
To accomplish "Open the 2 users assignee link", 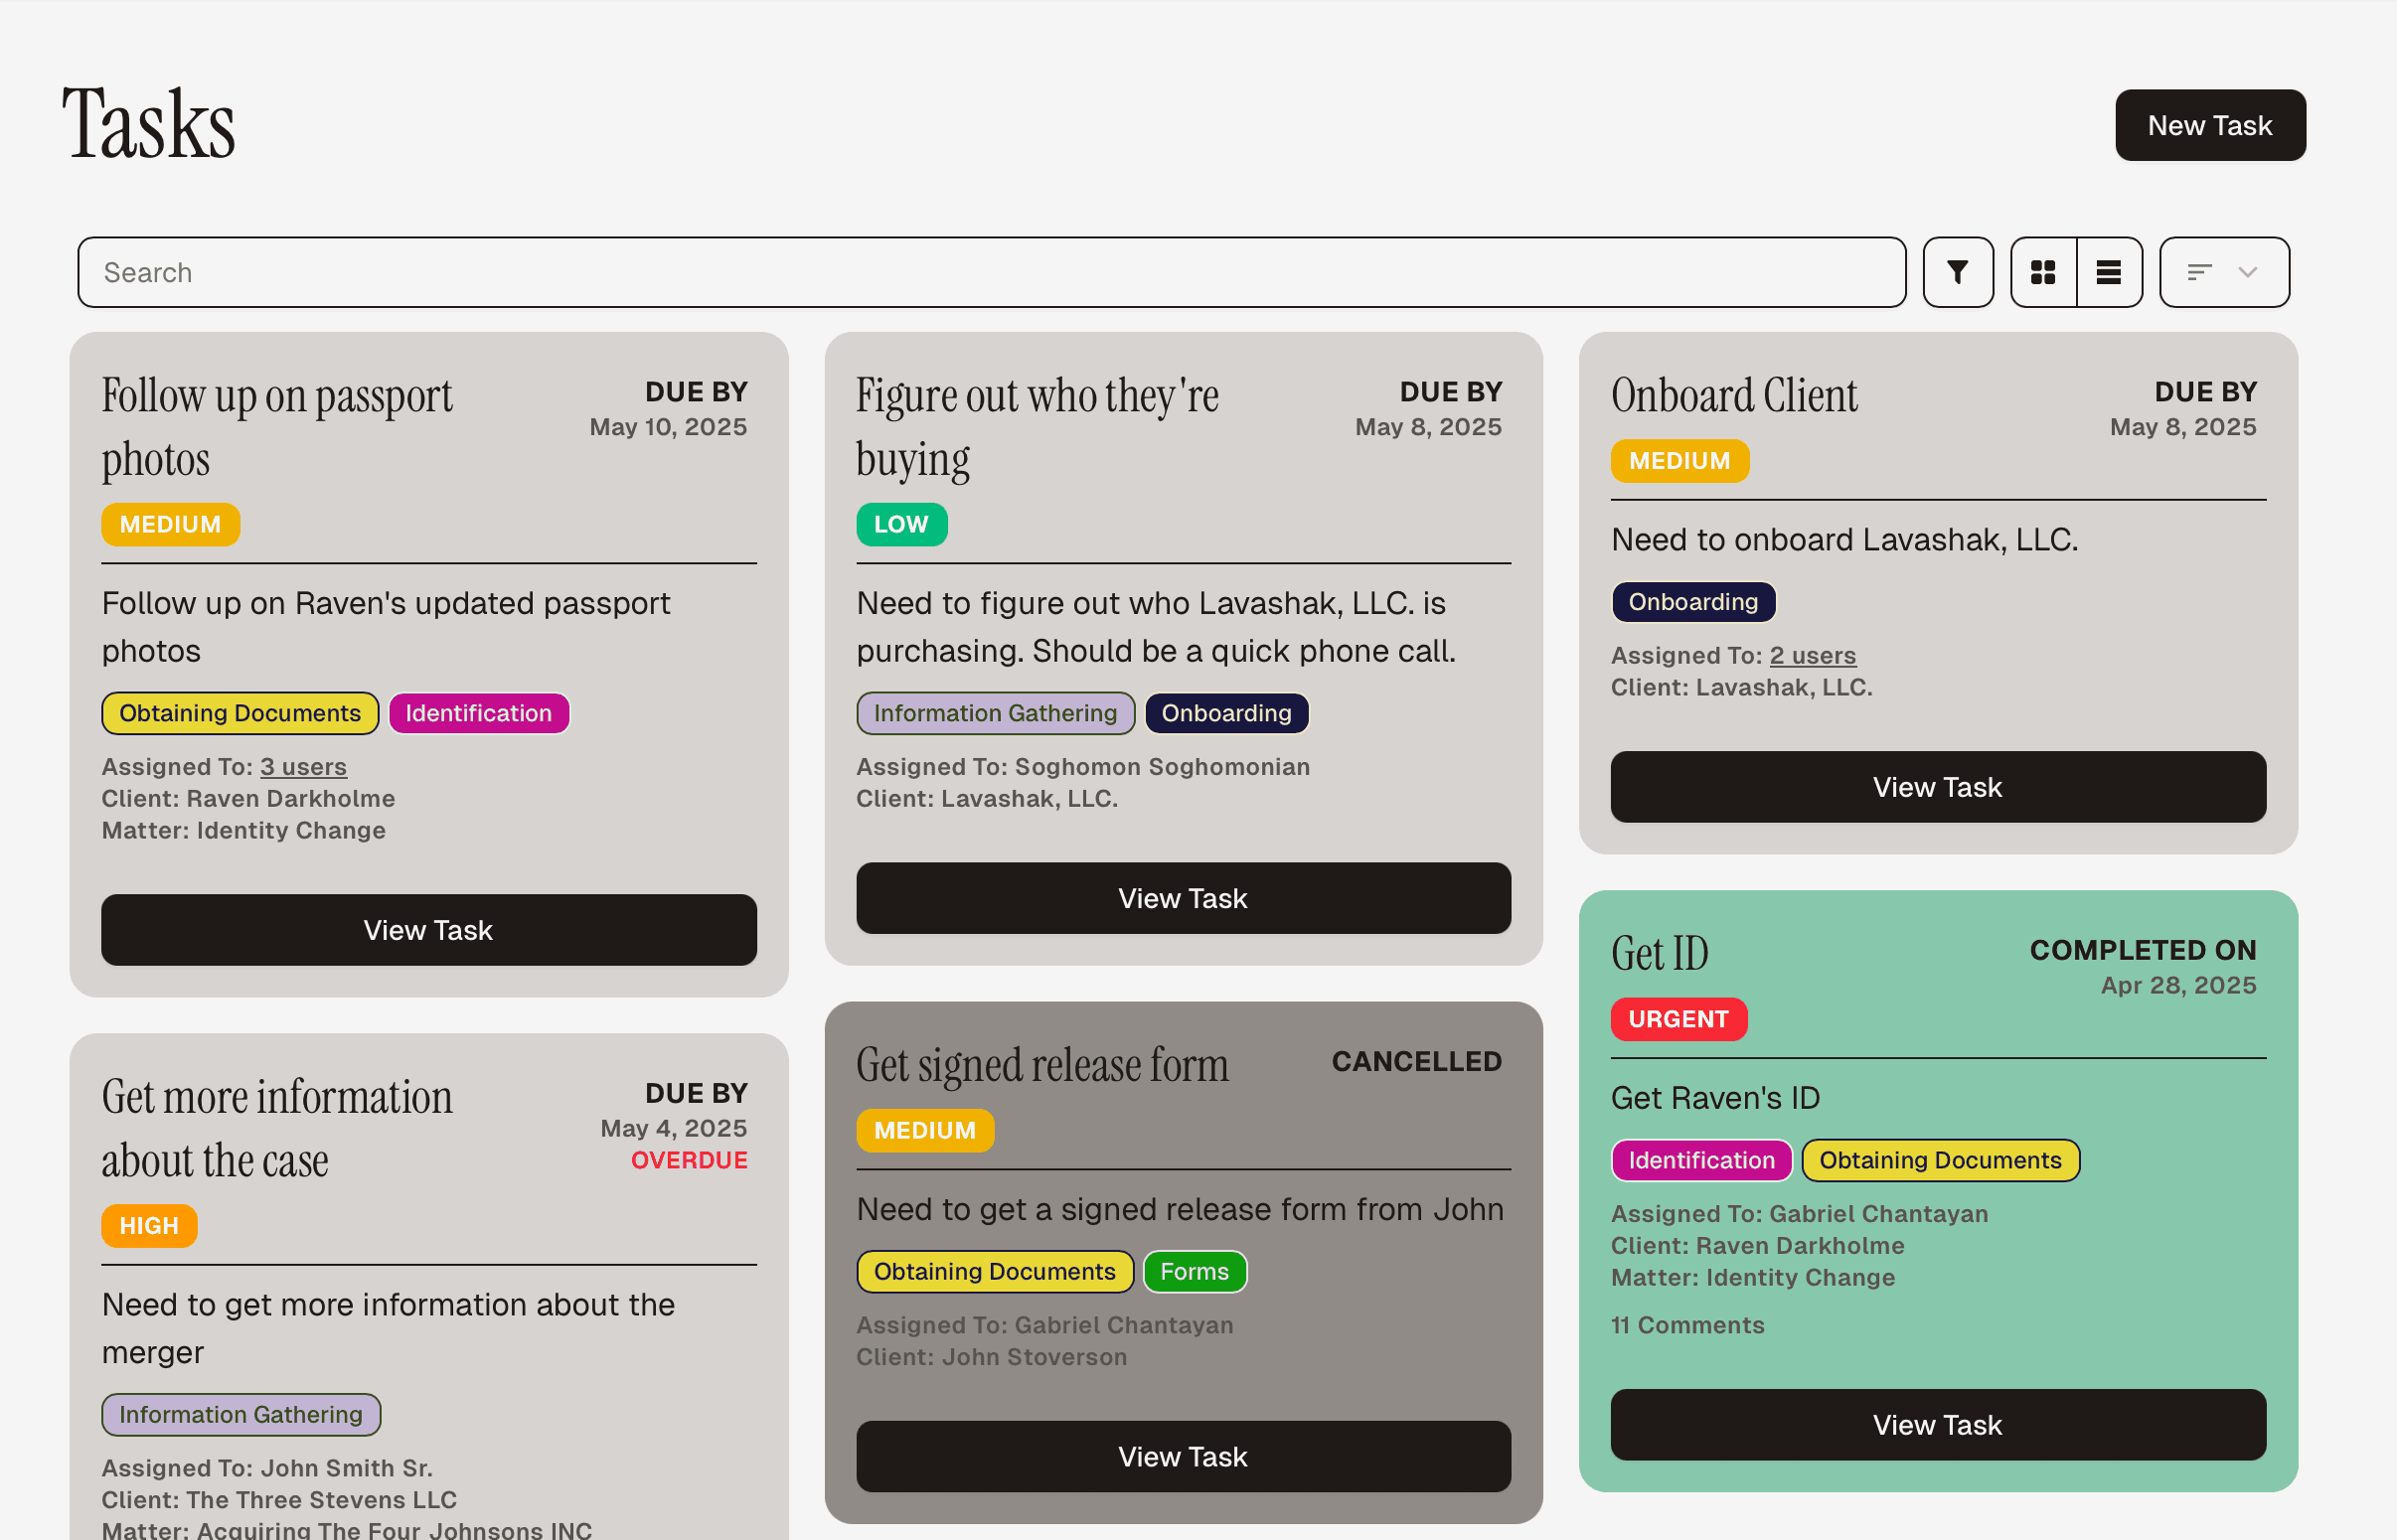I will (1813, 656).
